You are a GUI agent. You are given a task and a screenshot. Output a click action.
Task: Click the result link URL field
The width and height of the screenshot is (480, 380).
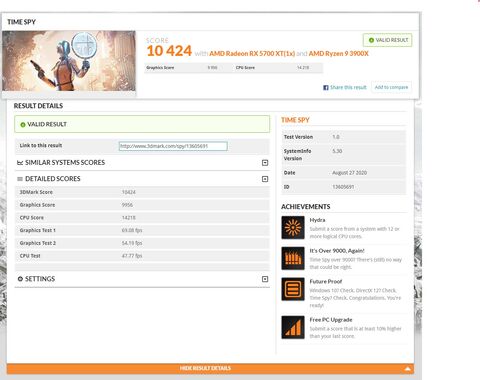173,146
